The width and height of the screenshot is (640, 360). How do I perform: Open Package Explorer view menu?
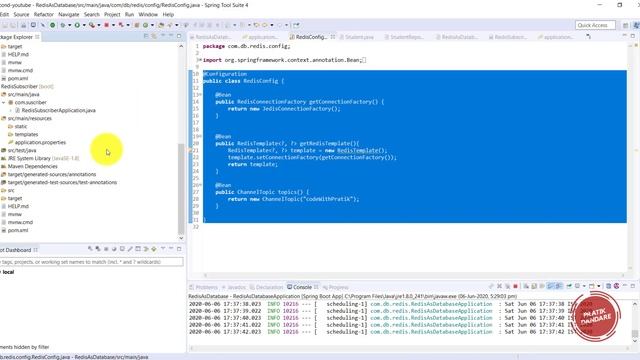(x=163, y=36)
